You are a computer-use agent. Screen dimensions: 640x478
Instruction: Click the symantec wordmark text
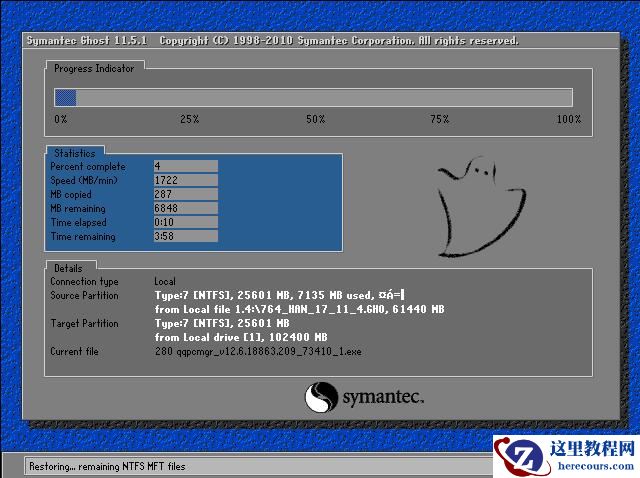coord(383,398)
